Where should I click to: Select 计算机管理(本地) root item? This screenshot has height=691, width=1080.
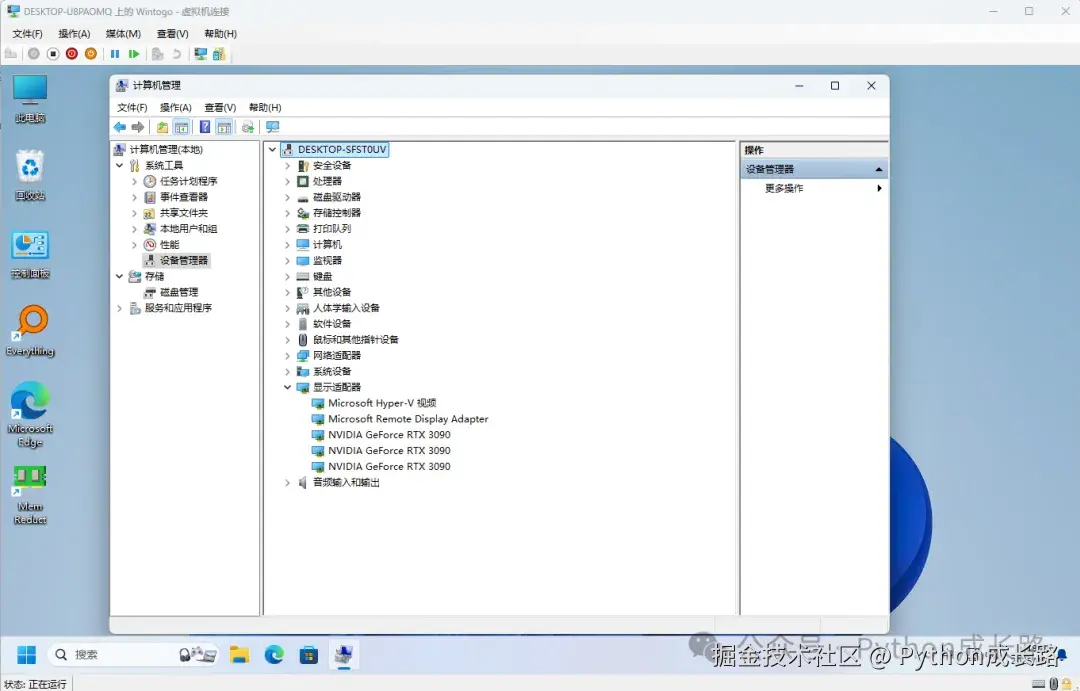tap(166, 149)
